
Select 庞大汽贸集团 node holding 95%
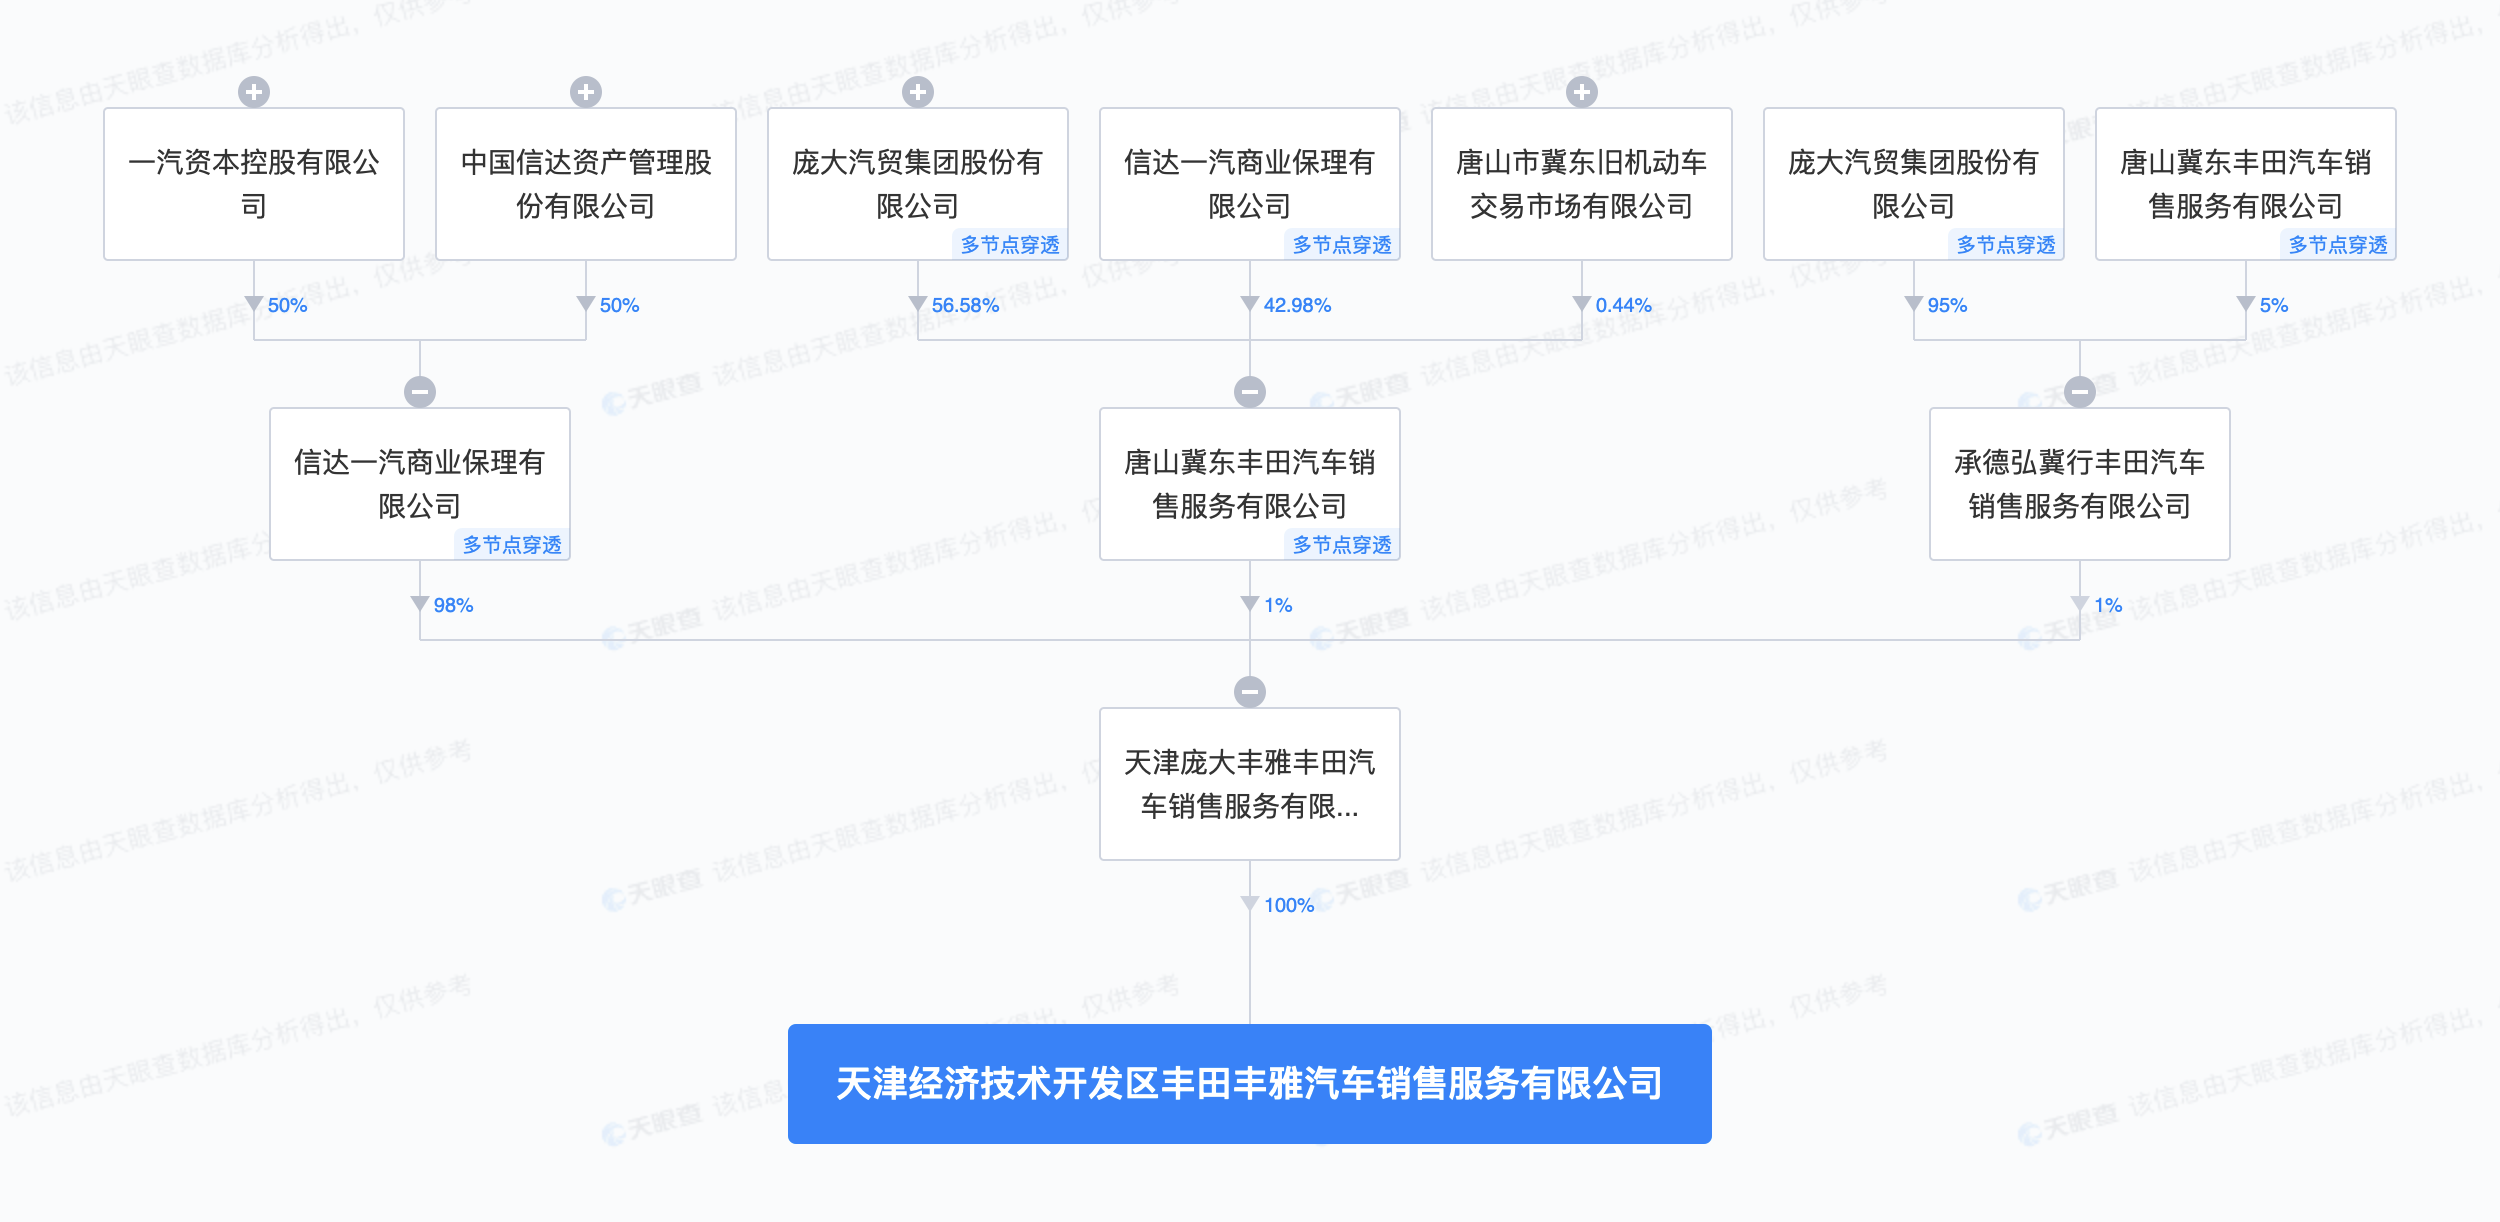click(1914, 184)
